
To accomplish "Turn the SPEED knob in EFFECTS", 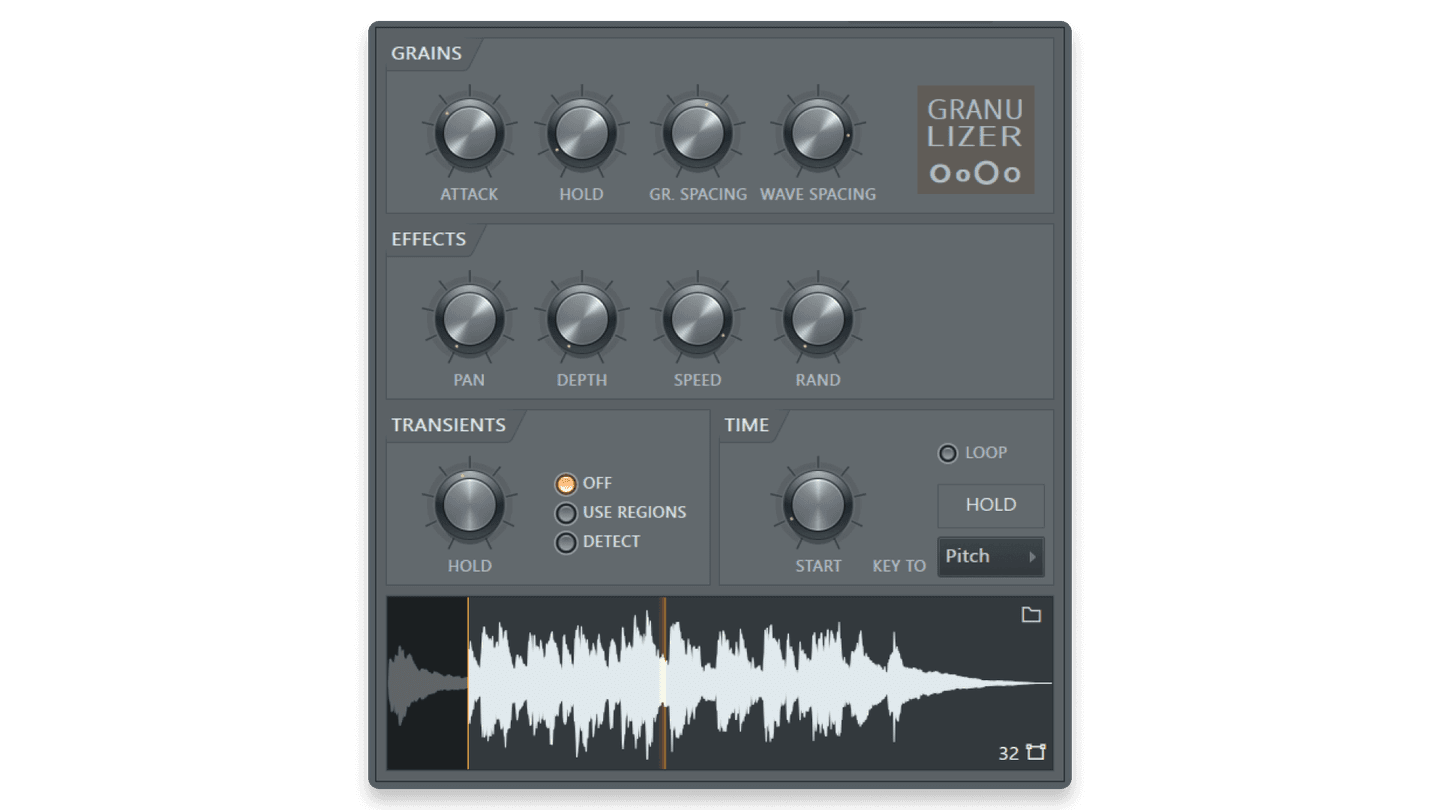I will click(697, 320).
